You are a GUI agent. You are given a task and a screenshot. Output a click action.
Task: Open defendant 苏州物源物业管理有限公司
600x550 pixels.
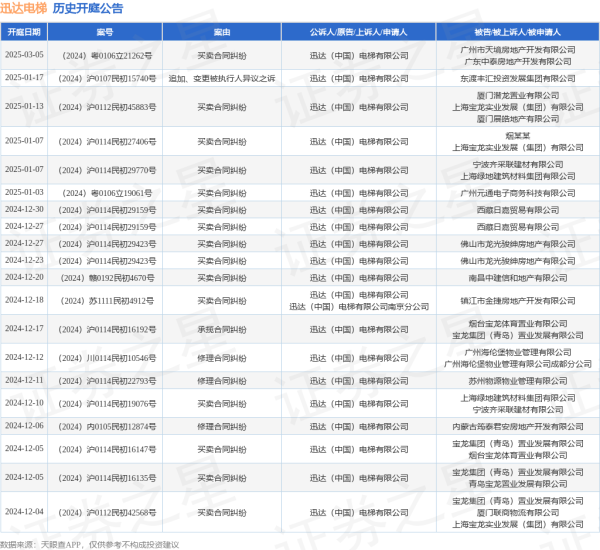tap(519, 380)
